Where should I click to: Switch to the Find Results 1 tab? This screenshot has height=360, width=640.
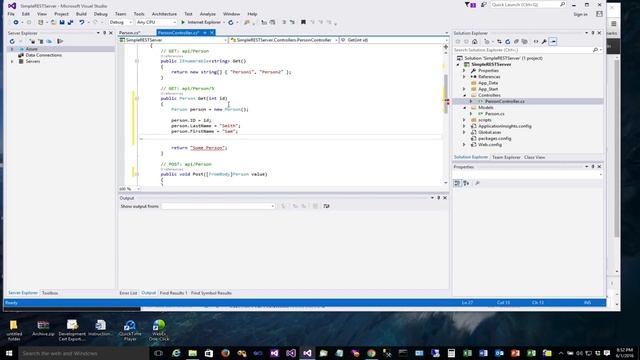[173, 293]
